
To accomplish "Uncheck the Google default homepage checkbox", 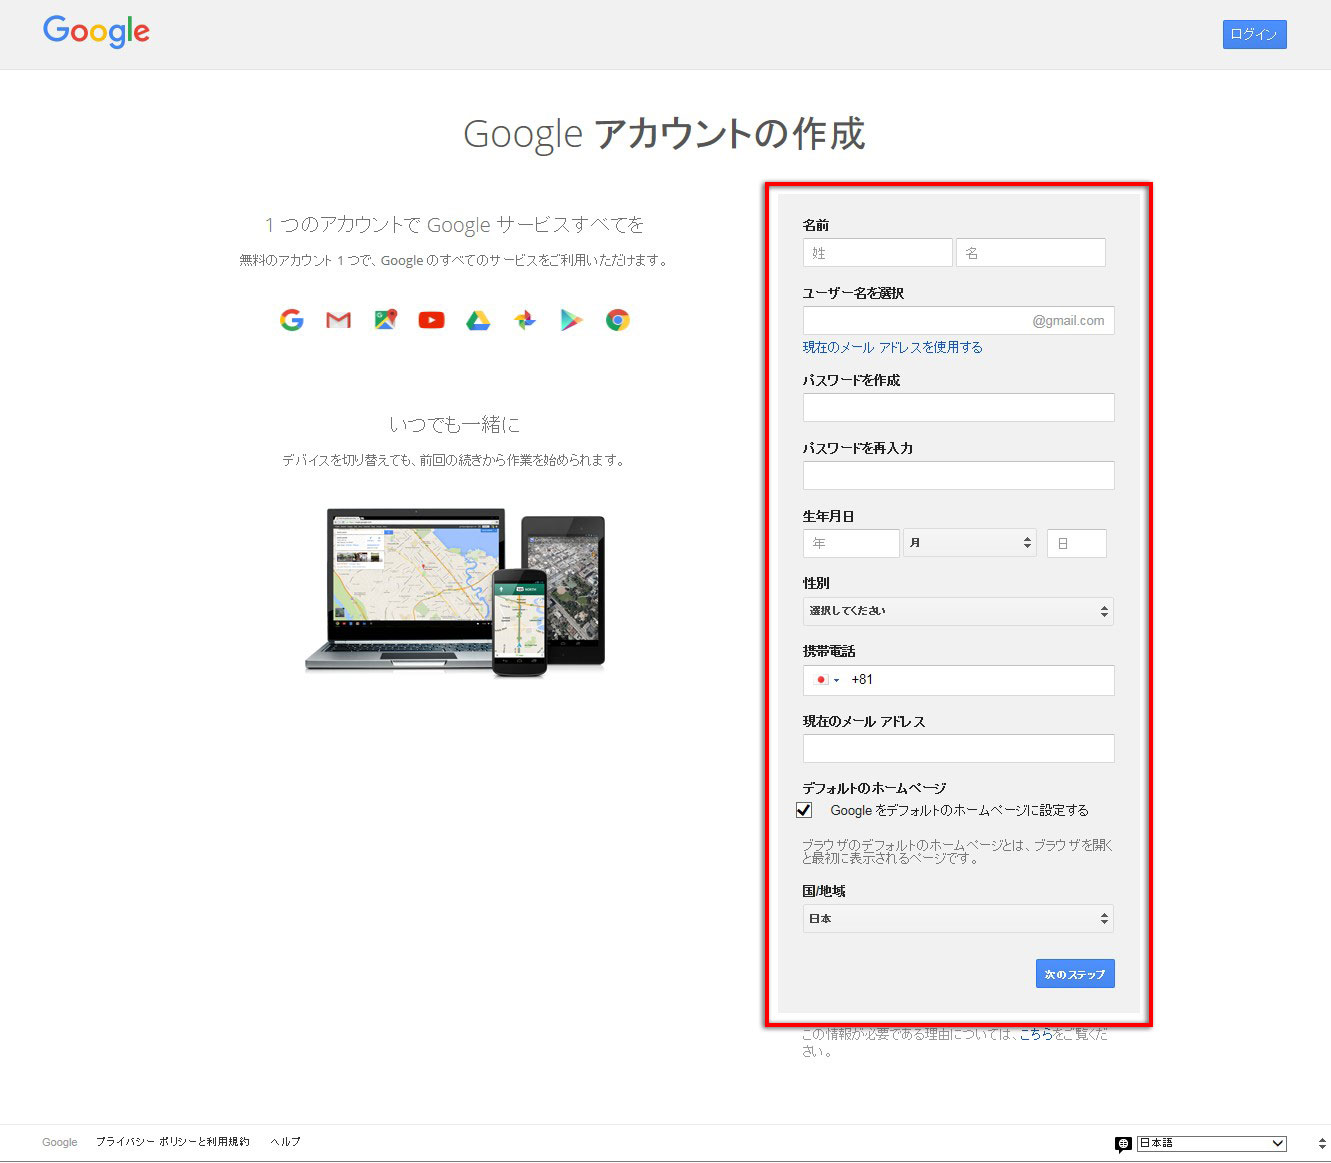I will click(x=804, y=810).
